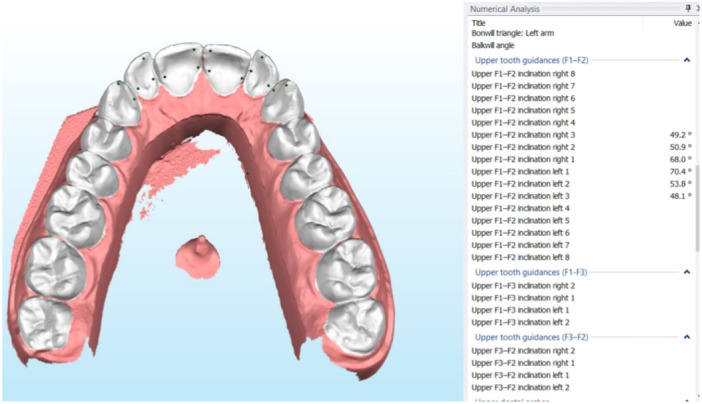Select the Balkwill angle row
Image resolution: width=702 pixels, height=404 pixels.
point(492,45)
